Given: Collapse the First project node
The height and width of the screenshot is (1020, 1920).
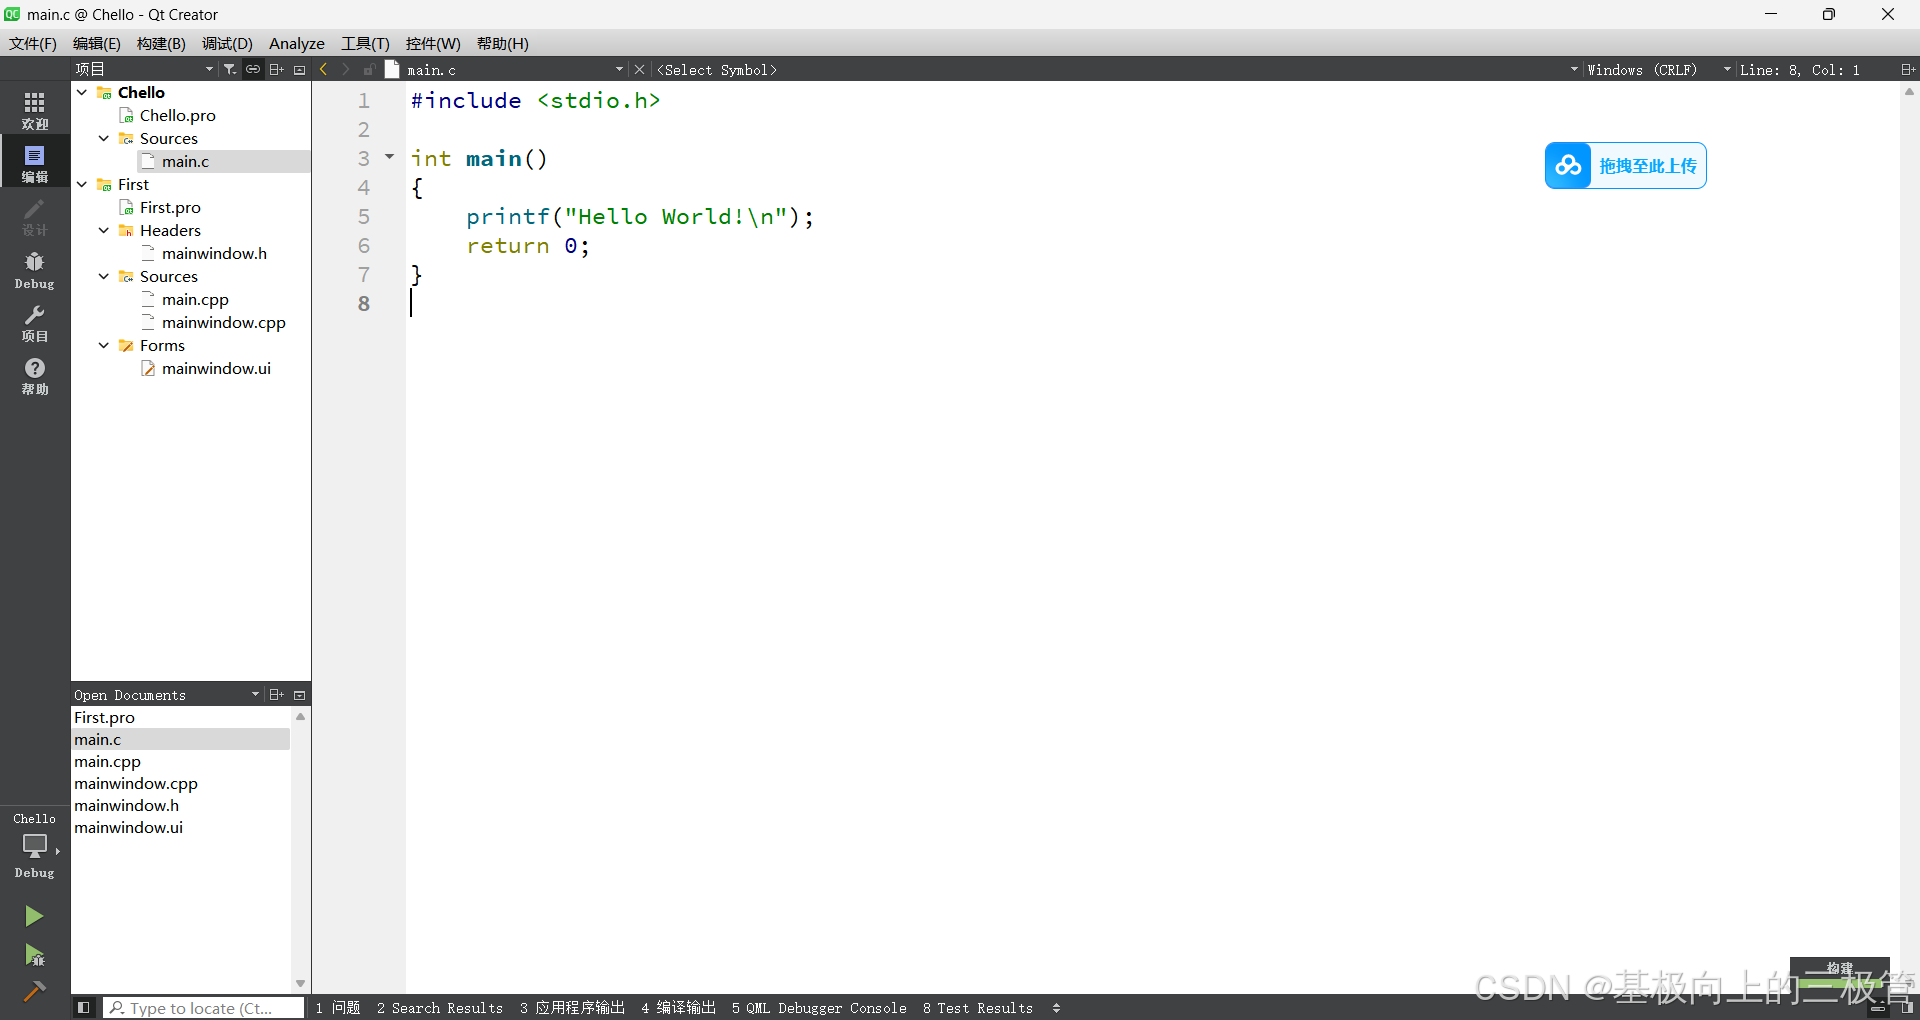Looking at the screenshot, I should [x=82, y=184].
